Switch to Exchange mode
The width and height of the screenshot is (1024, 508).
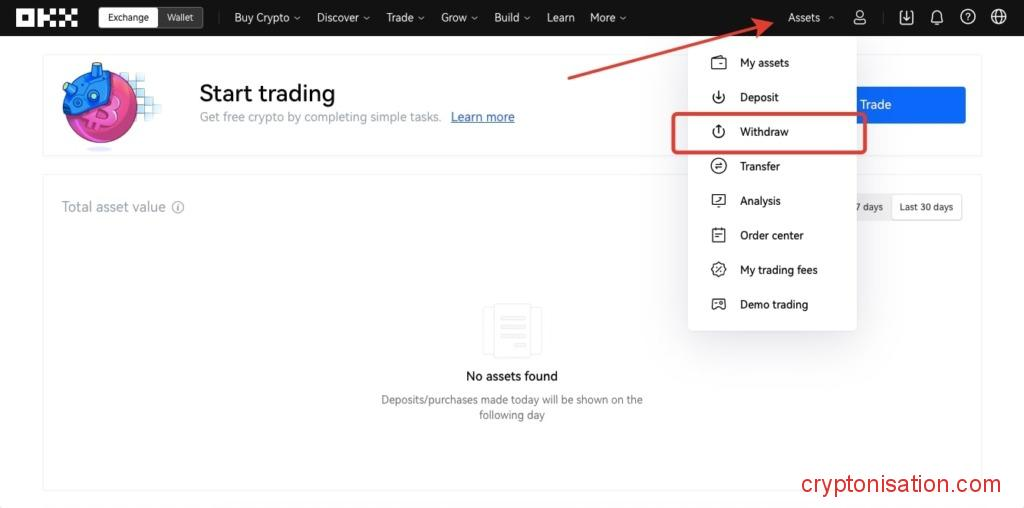click(x=128, y=17)
